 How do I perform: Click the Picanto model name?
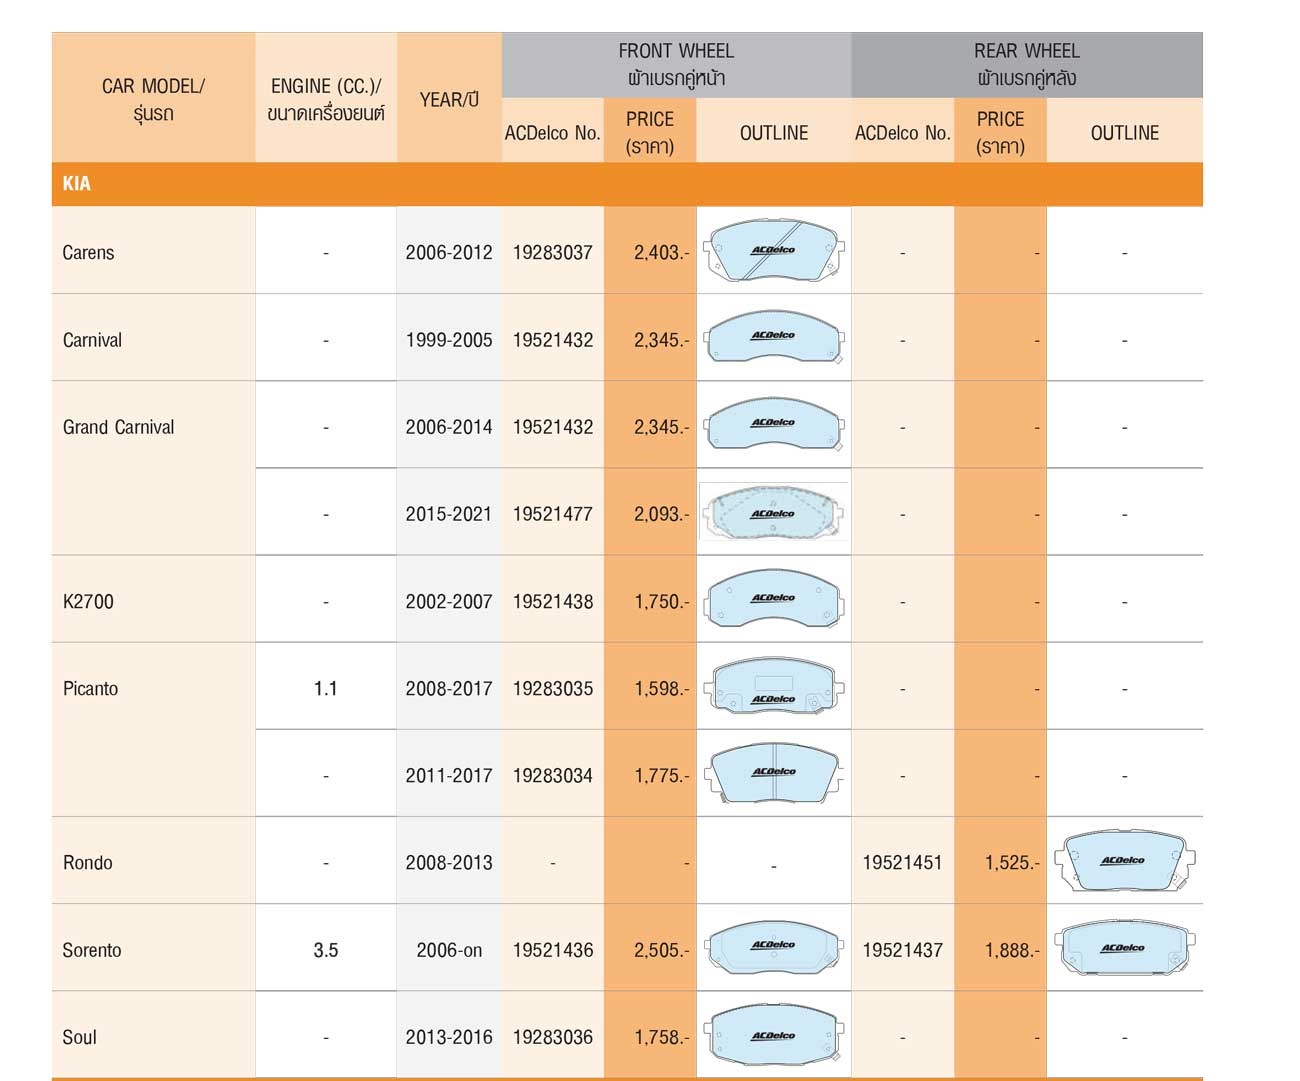point(90,688)
